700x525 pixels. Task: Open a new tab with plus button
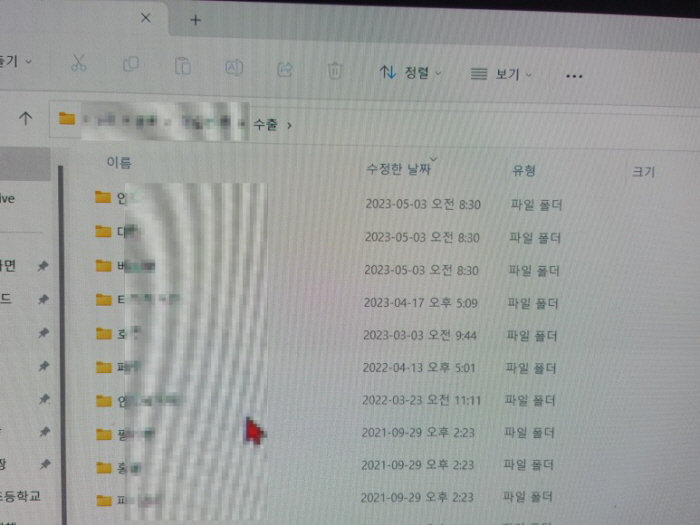click(x=195, y=19)
